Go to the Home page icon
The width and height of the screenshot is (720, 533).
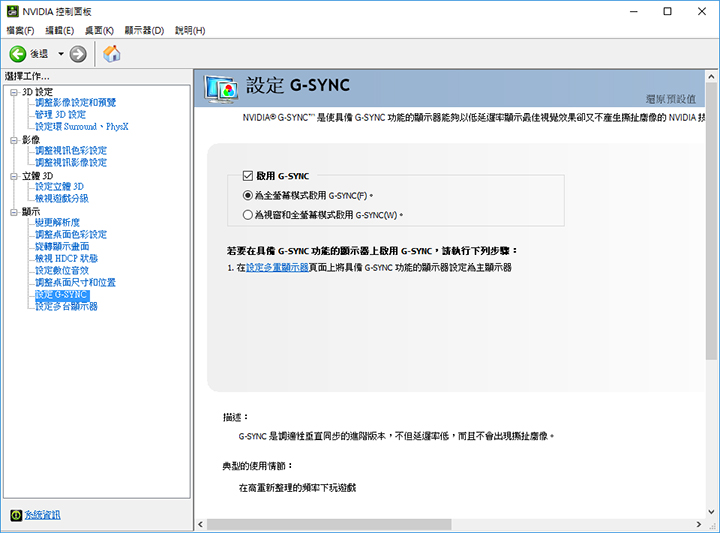coord(112,54)
